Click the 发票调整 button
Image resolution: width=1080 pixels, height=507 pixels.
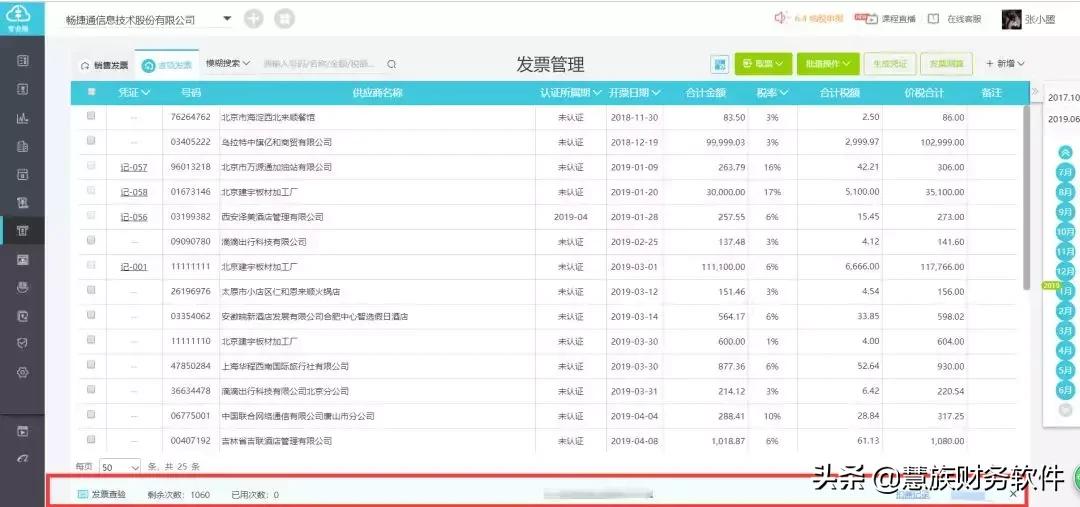pyautogui.click(x=946, y=64)
